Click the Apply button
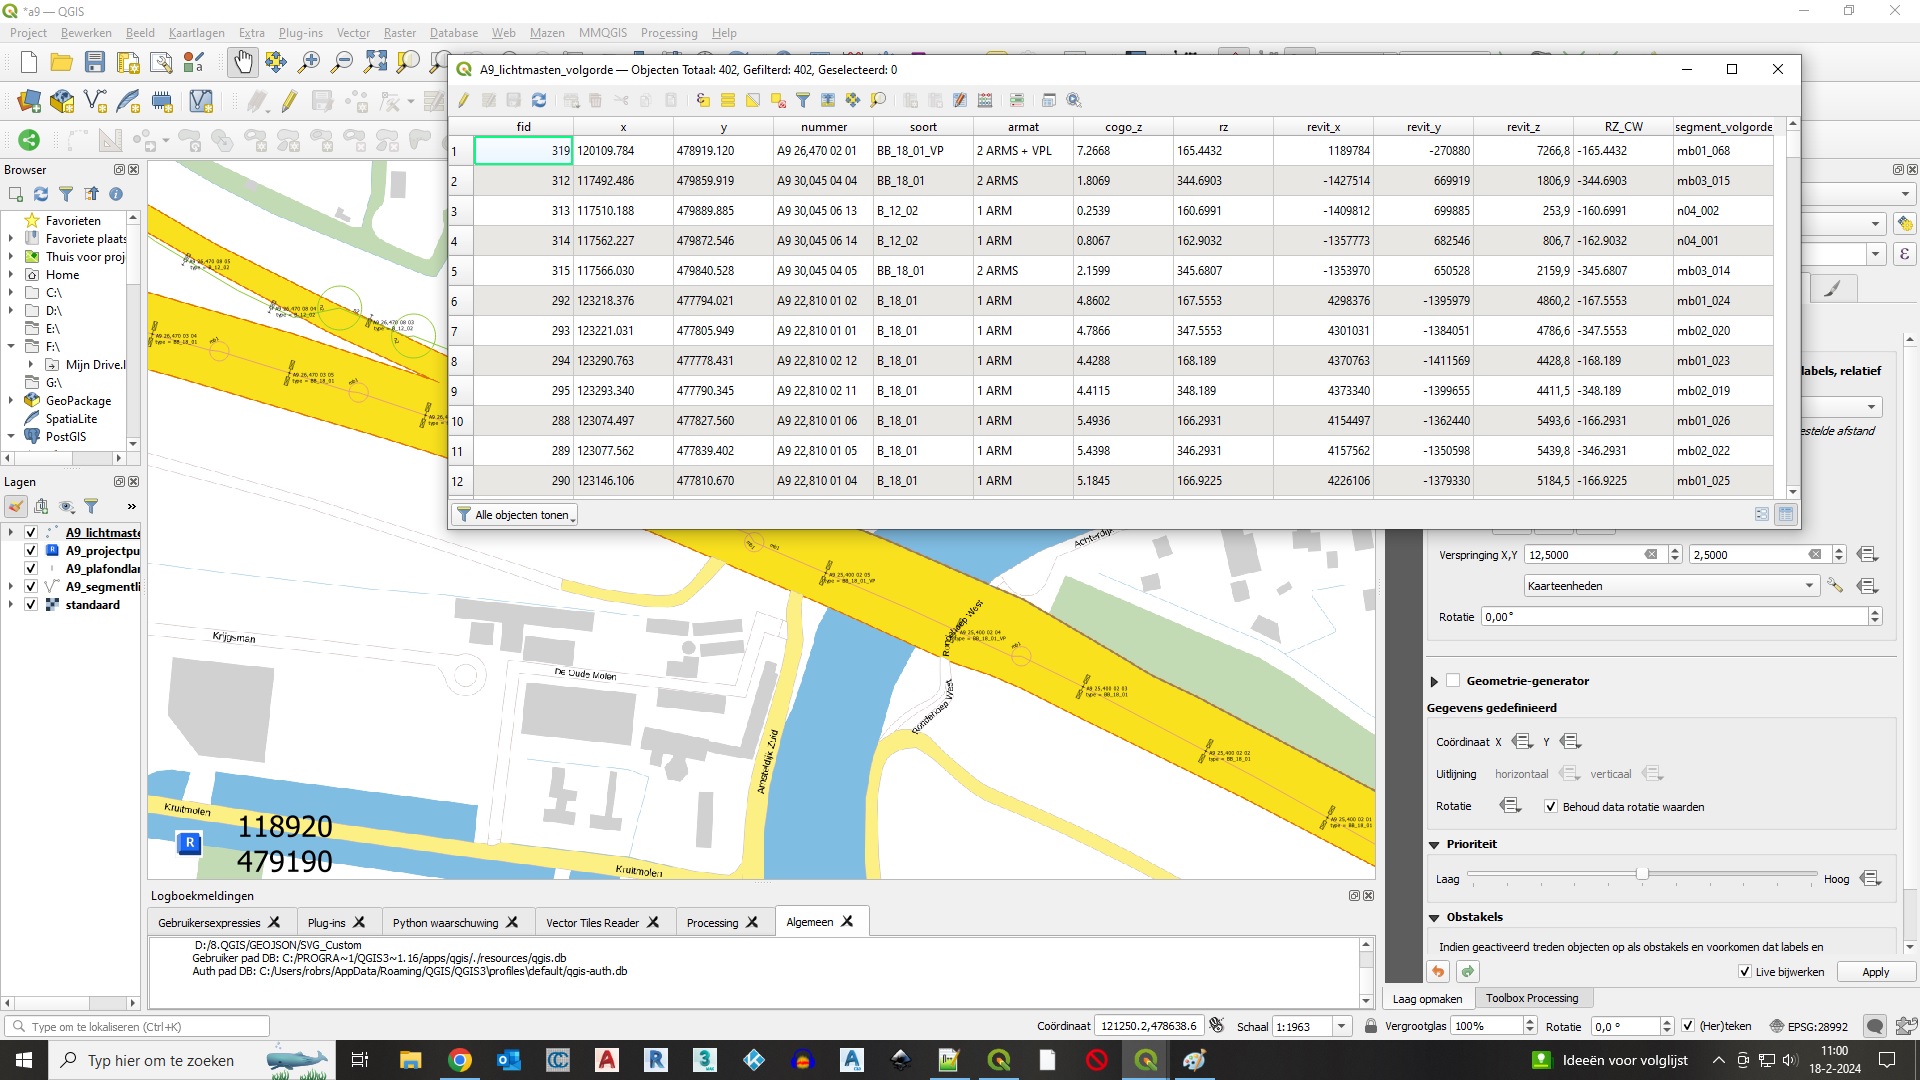1920x1080 pixels. [1875, 972]
